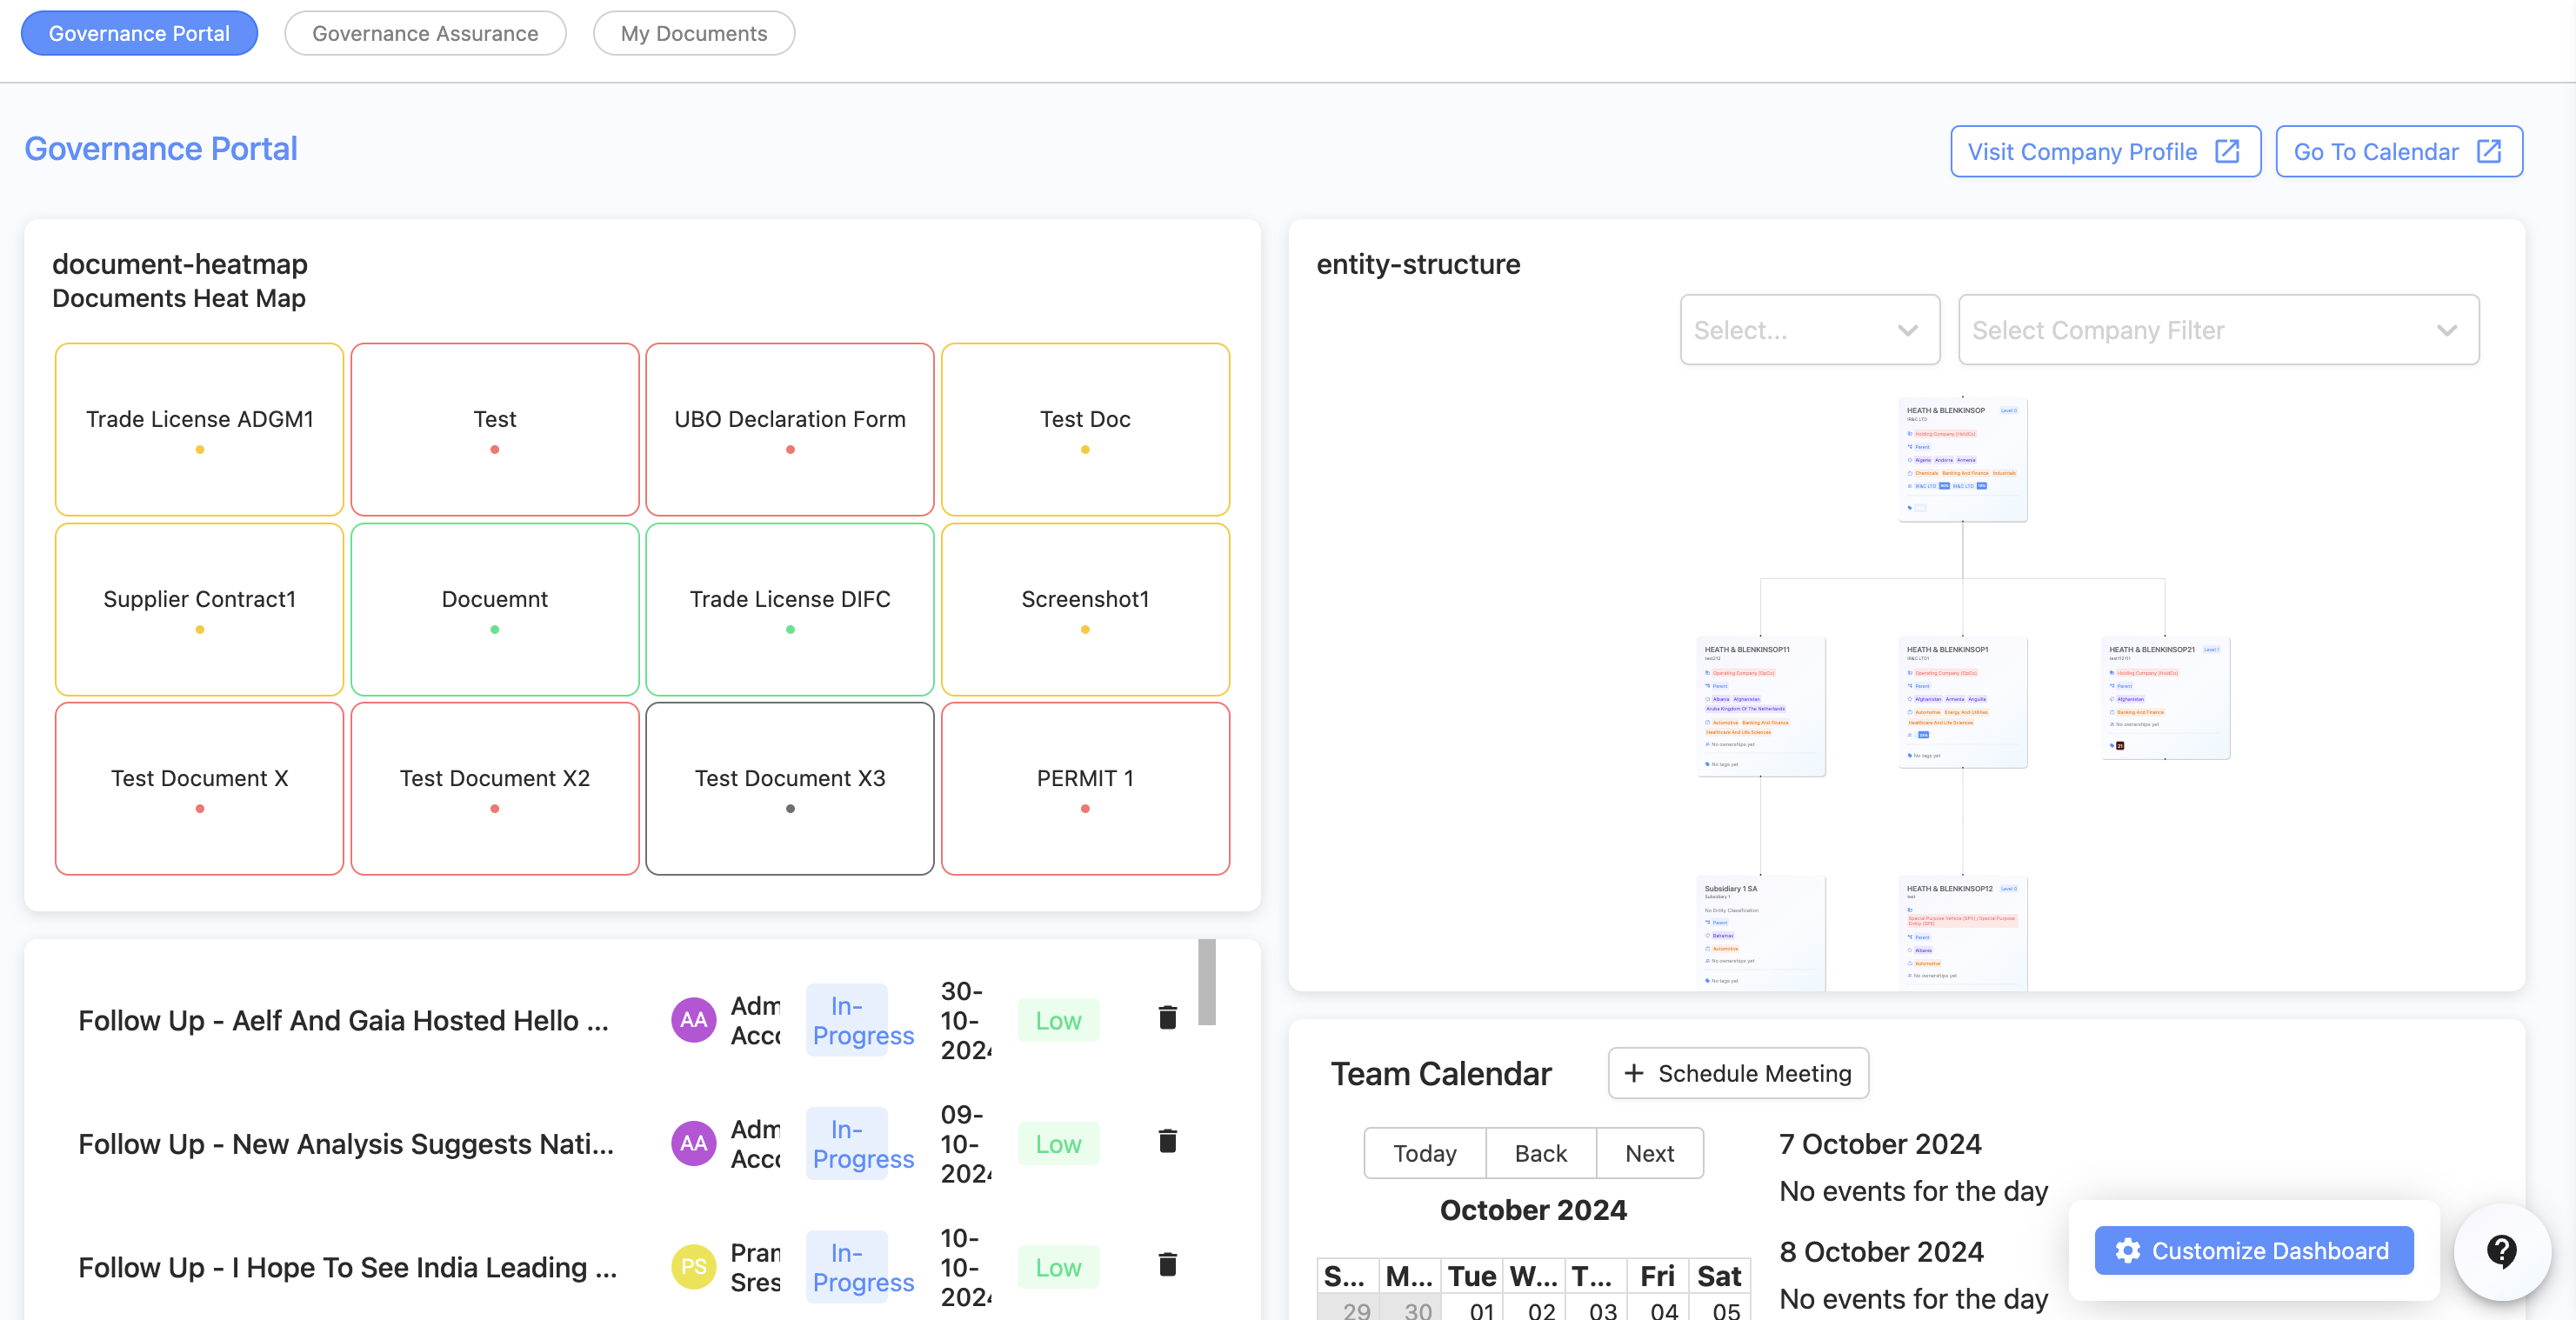Open the Select Company Filter dropdown
Screen dimensions: 2576x1320
click(2217, 330)
